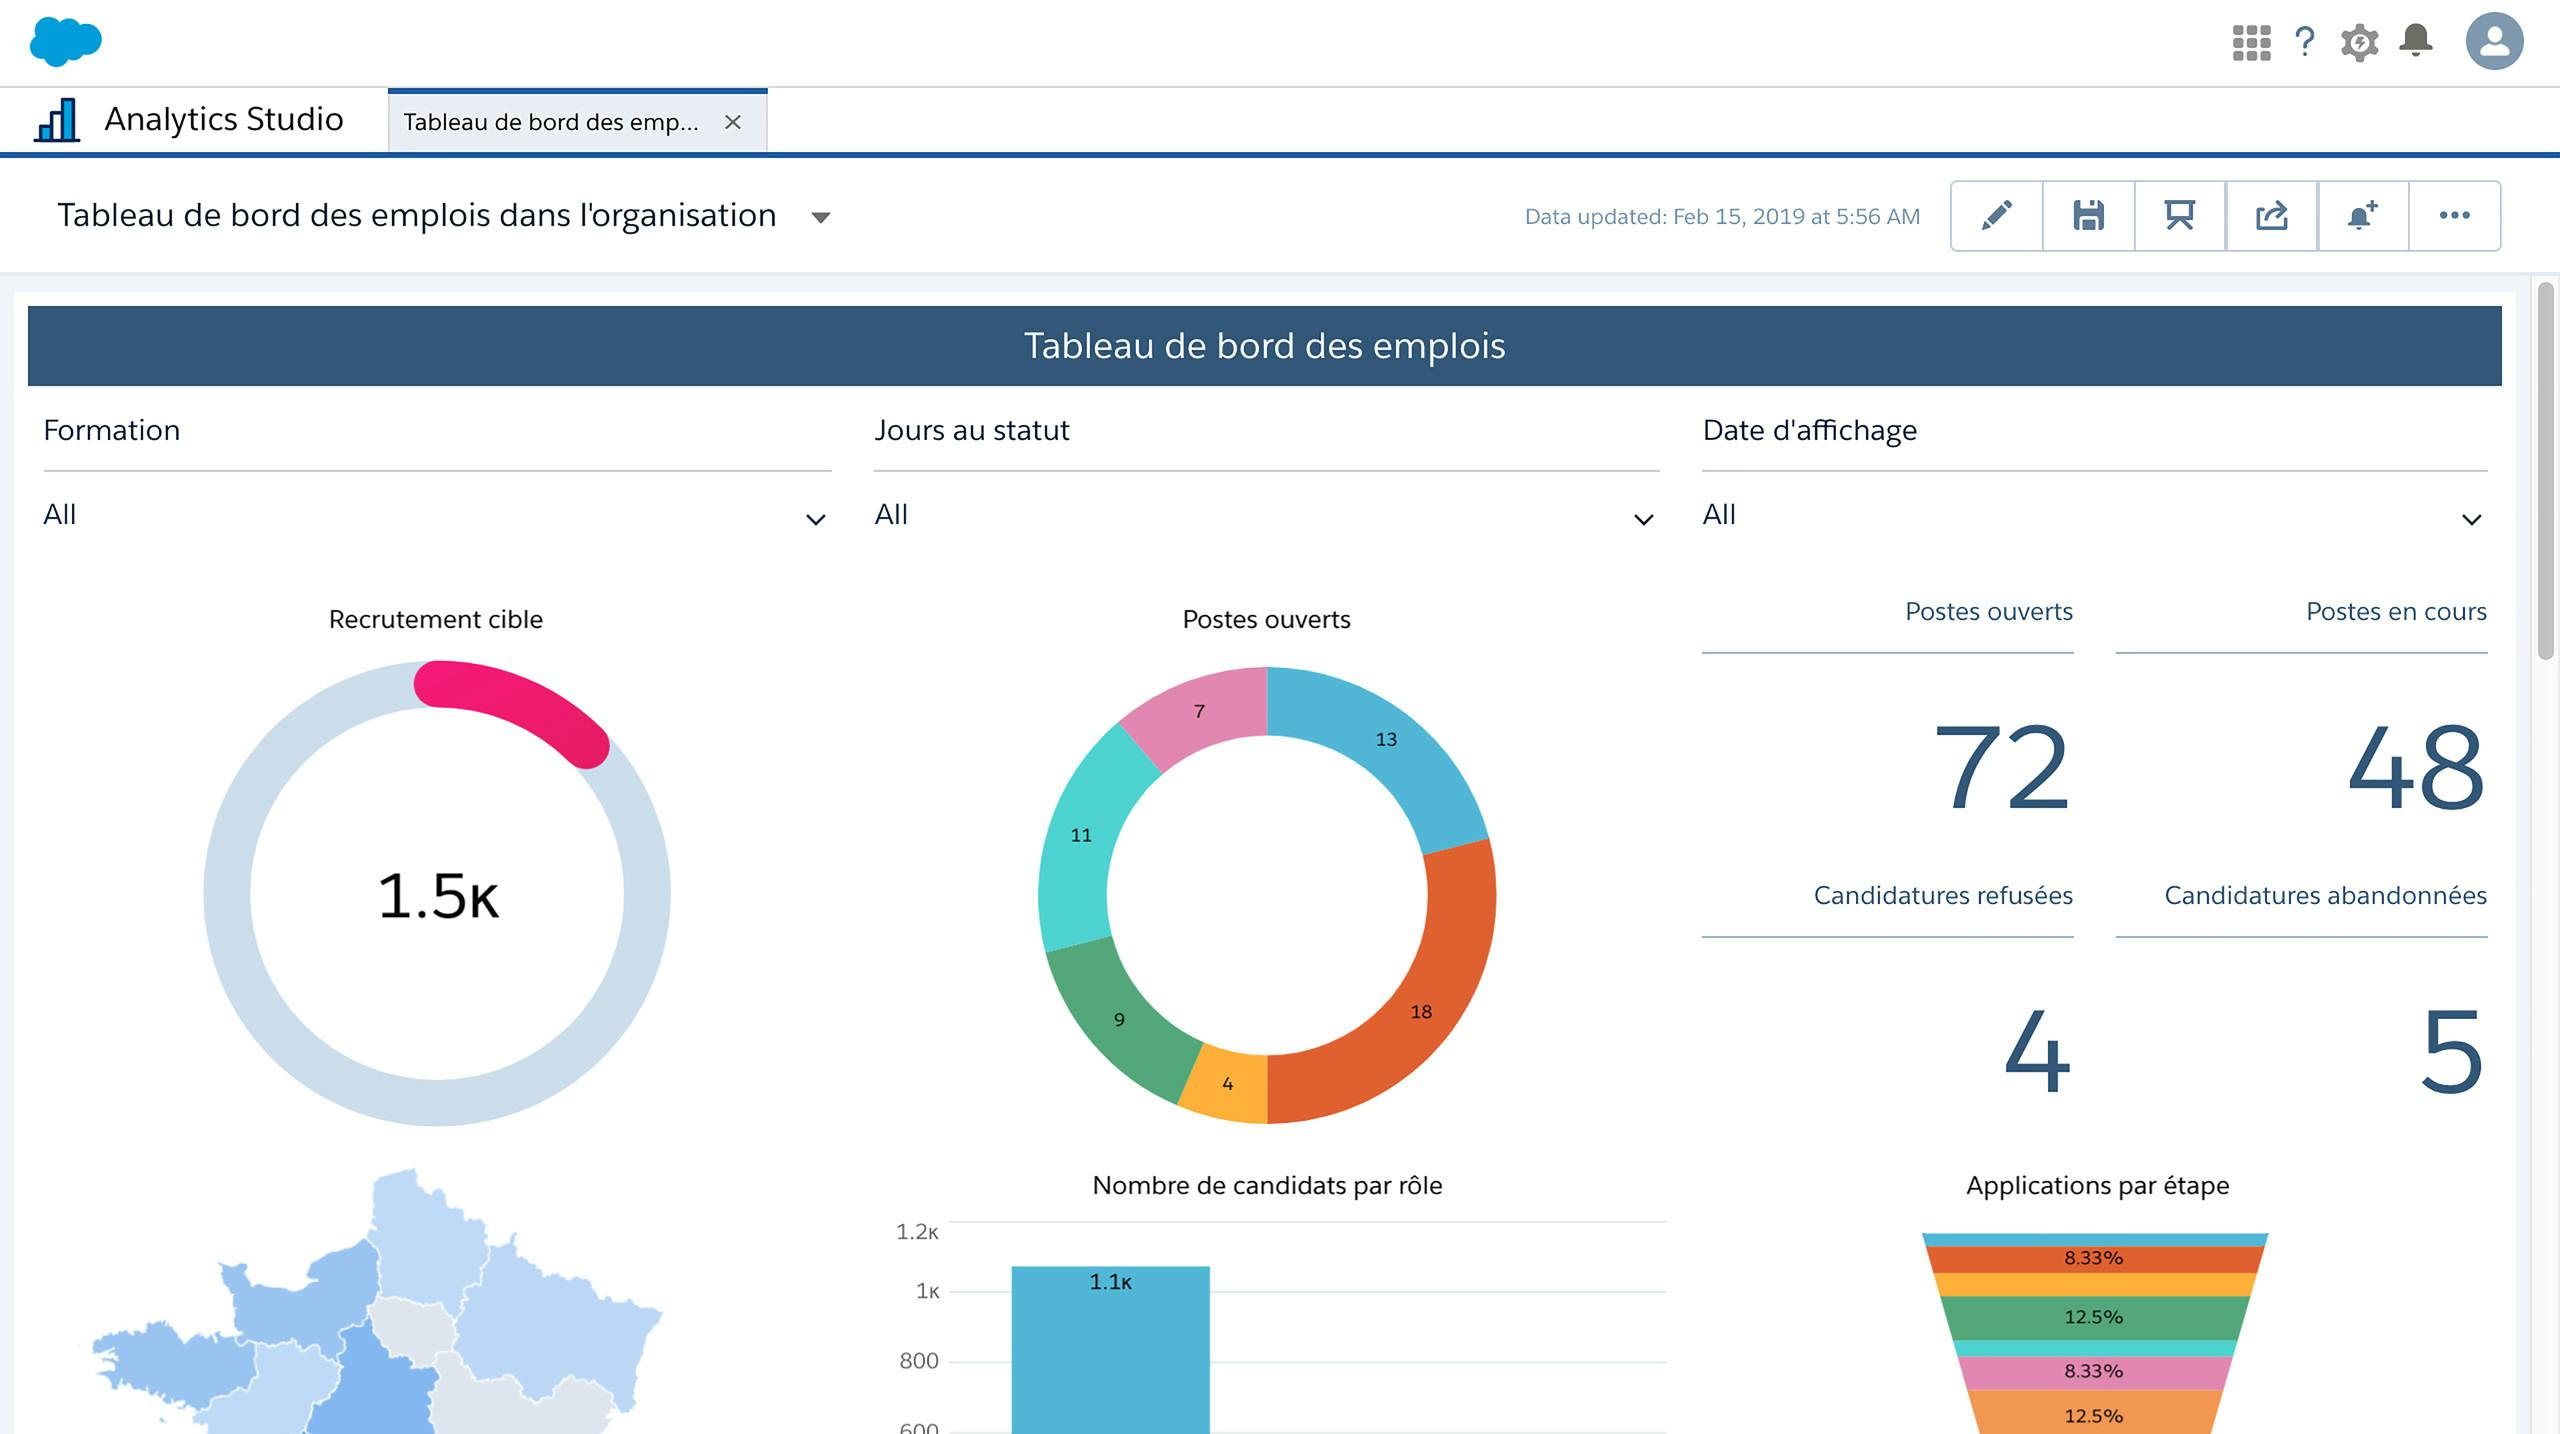2560x1434 pixels.
Task: Click the yellow donut segment labeled 4
Action: tap(1228, 1084)
